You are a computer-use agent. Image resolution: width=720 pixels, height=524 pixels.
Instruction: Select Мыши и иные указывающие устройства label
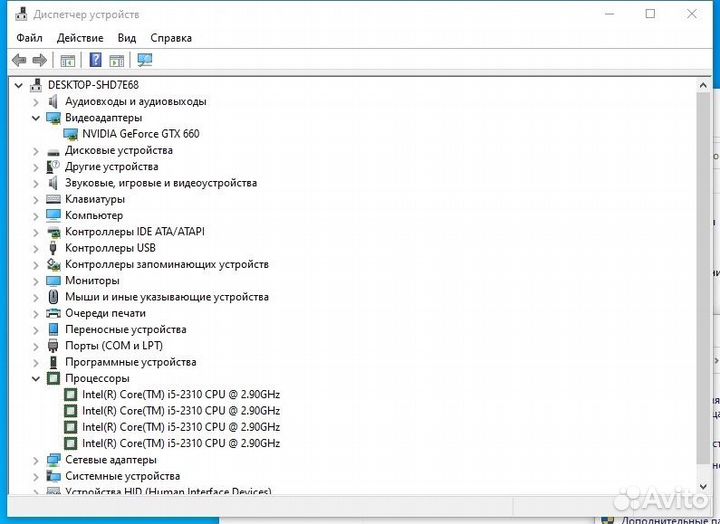pos(167,297)
